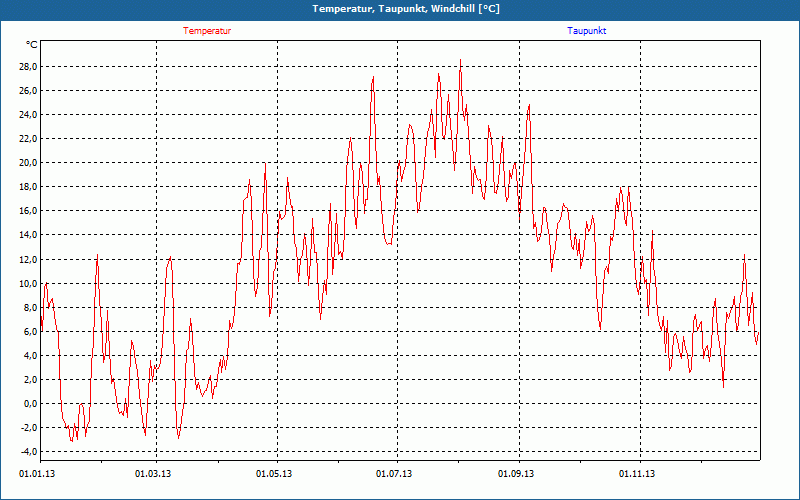800x500 pixels.
Task: Click the 01.01.13 date label
Action: coord(37,474)
